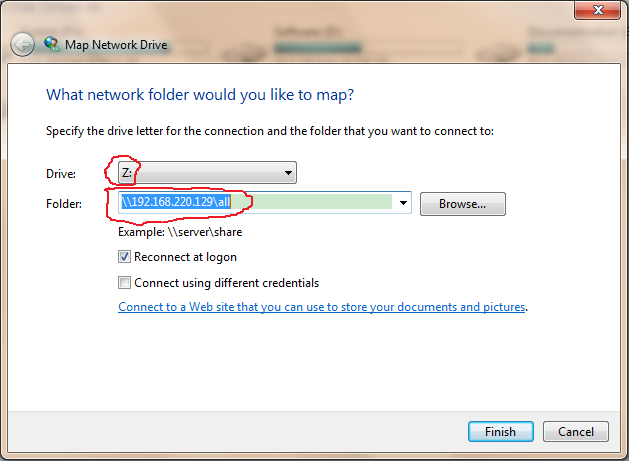Expand the Folder path history dropdown arrow
Viewport: 629px width, 461px height.
click(x=403, y=203)
